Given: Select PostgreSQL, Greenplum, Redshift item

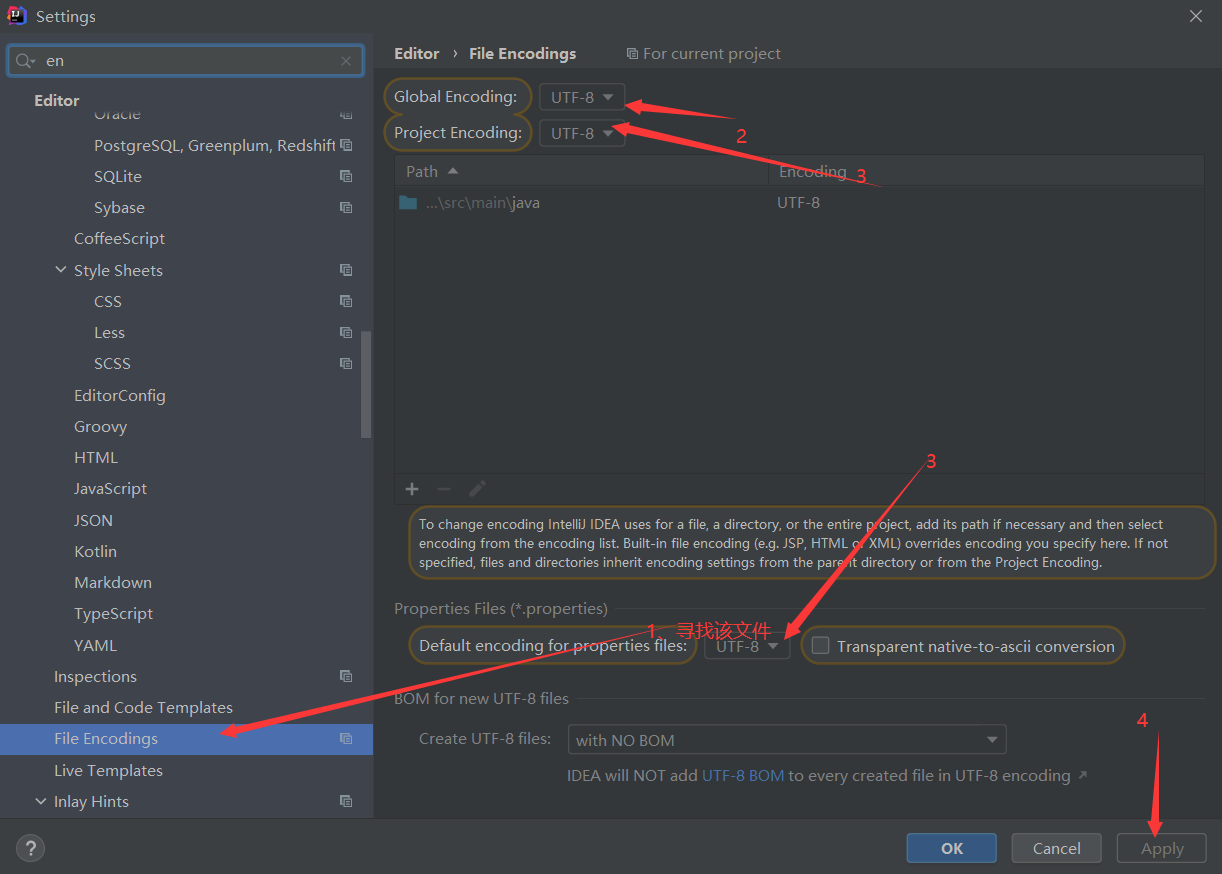Looking at the screenshot, I should (x=214, y=145).
